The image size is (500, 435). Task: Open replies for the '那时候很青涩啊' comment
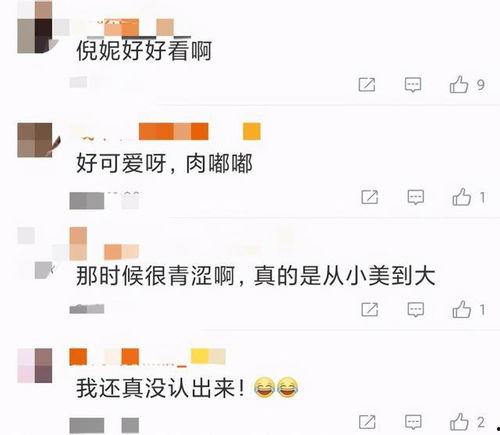click(416, 310)
